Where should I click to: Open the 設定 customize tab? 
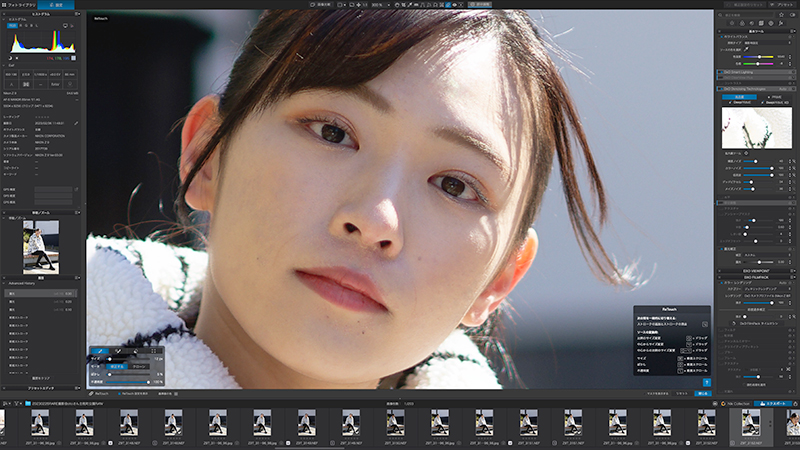pos(57,5)
